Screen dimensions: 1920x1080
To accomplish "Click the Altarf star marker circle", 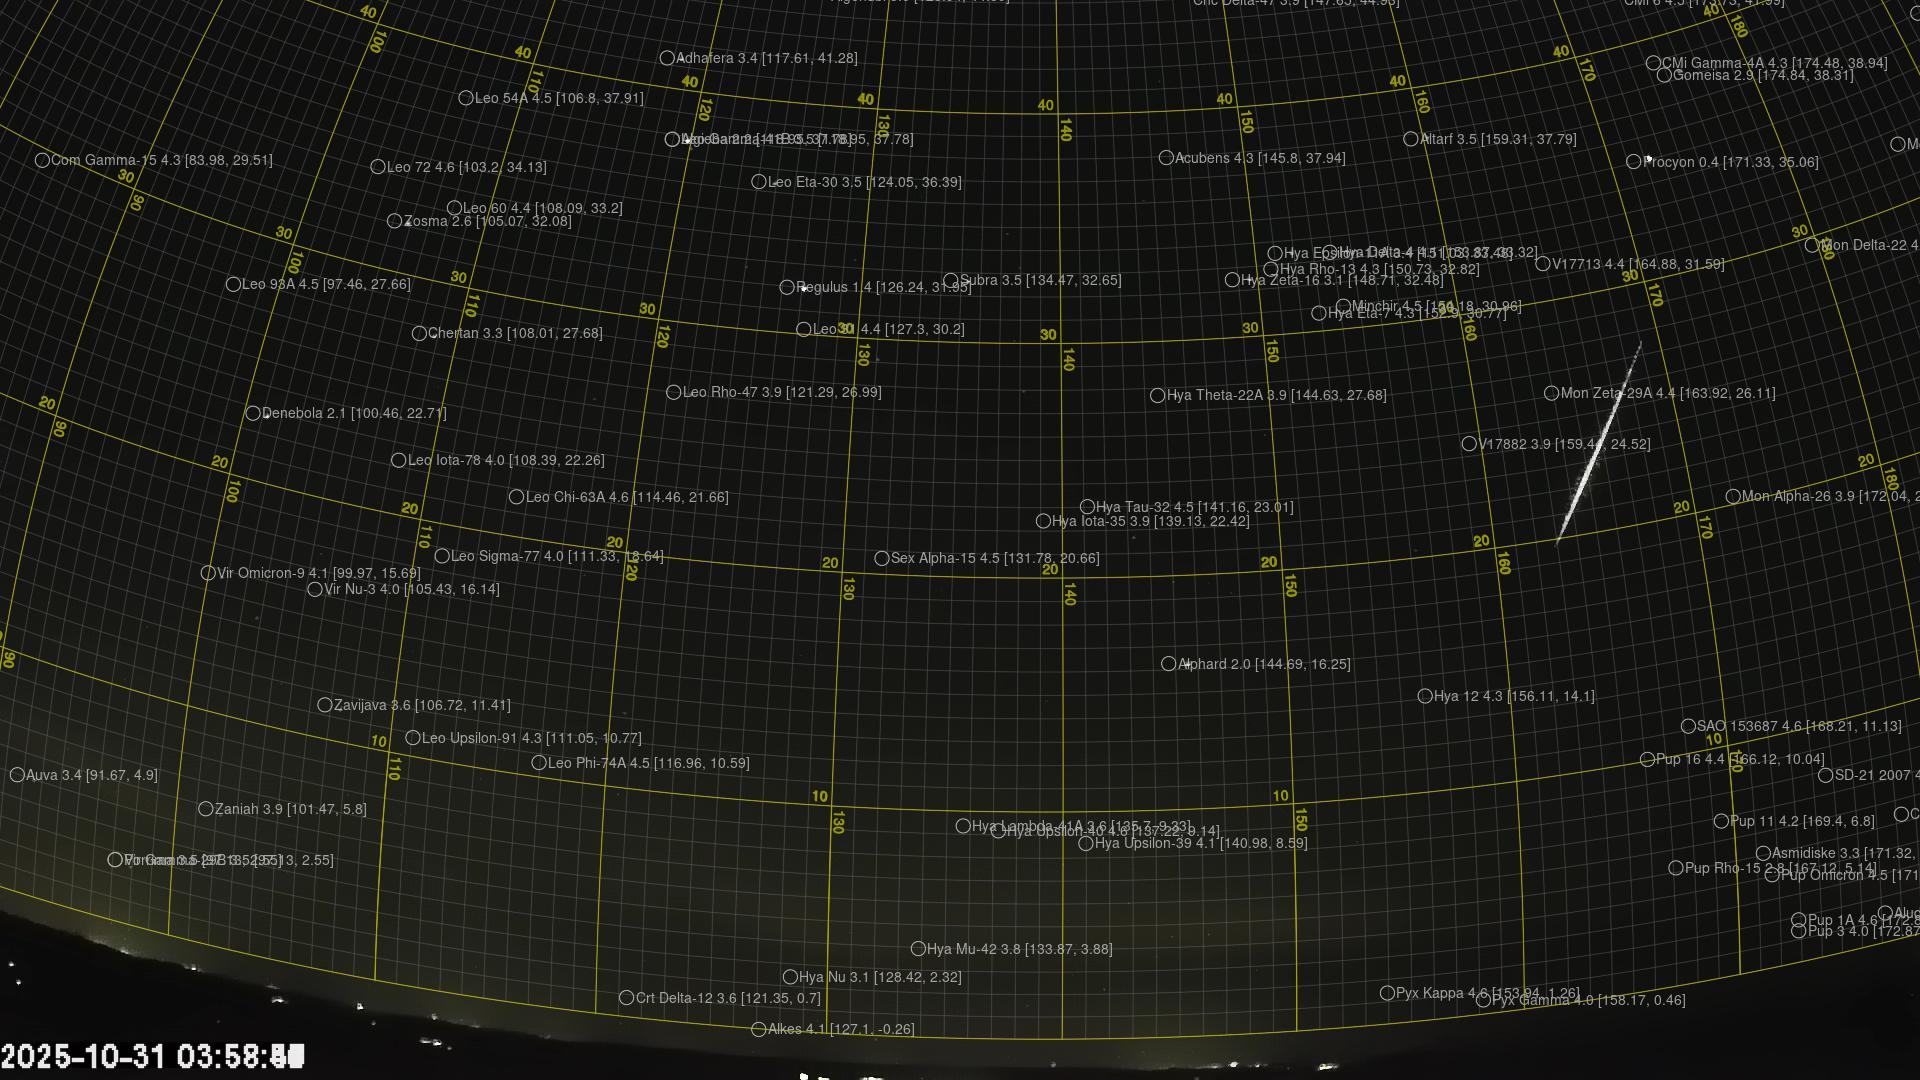I will click(1411, 139).
